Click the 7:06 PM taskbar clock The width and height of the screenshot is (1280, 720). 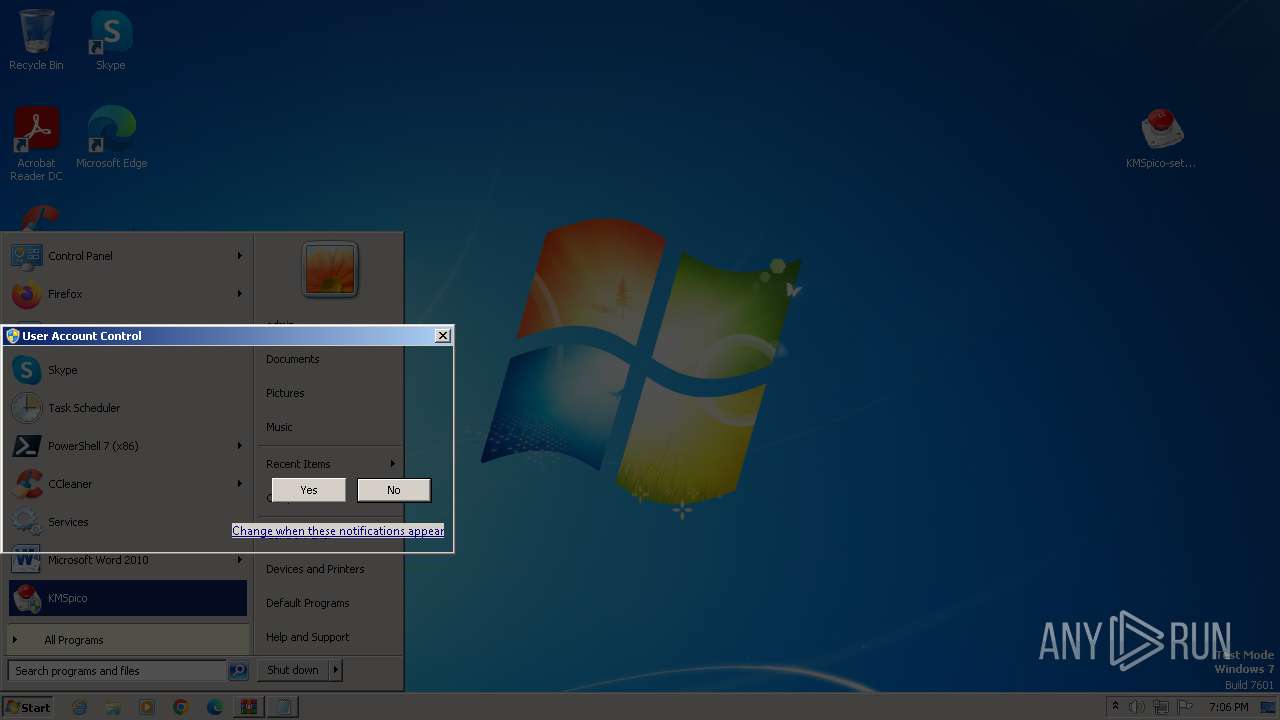tap(1228, 707)
